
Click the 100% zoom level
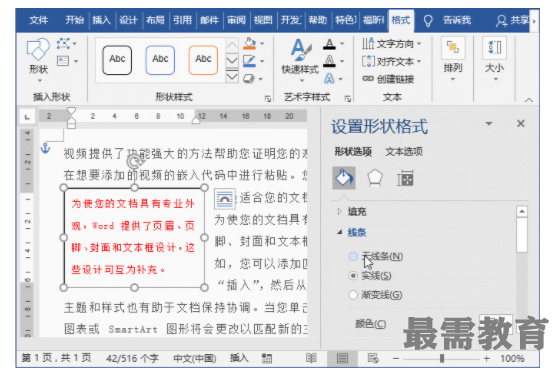(512, 358)
